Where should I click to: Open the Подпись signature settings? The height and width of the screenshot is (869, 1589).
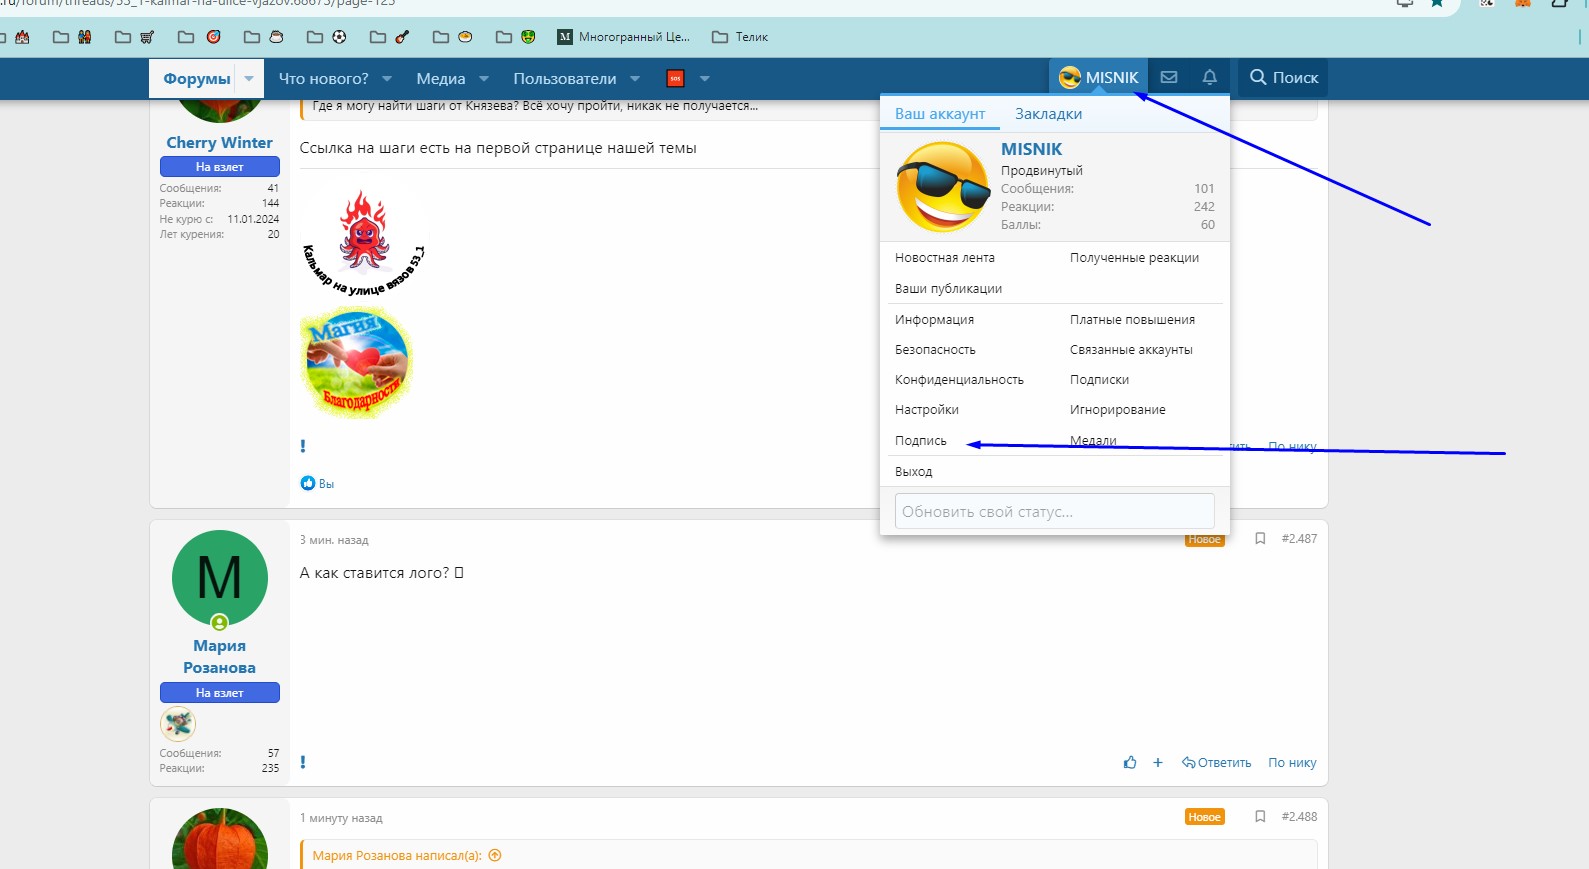click(921, 440)
